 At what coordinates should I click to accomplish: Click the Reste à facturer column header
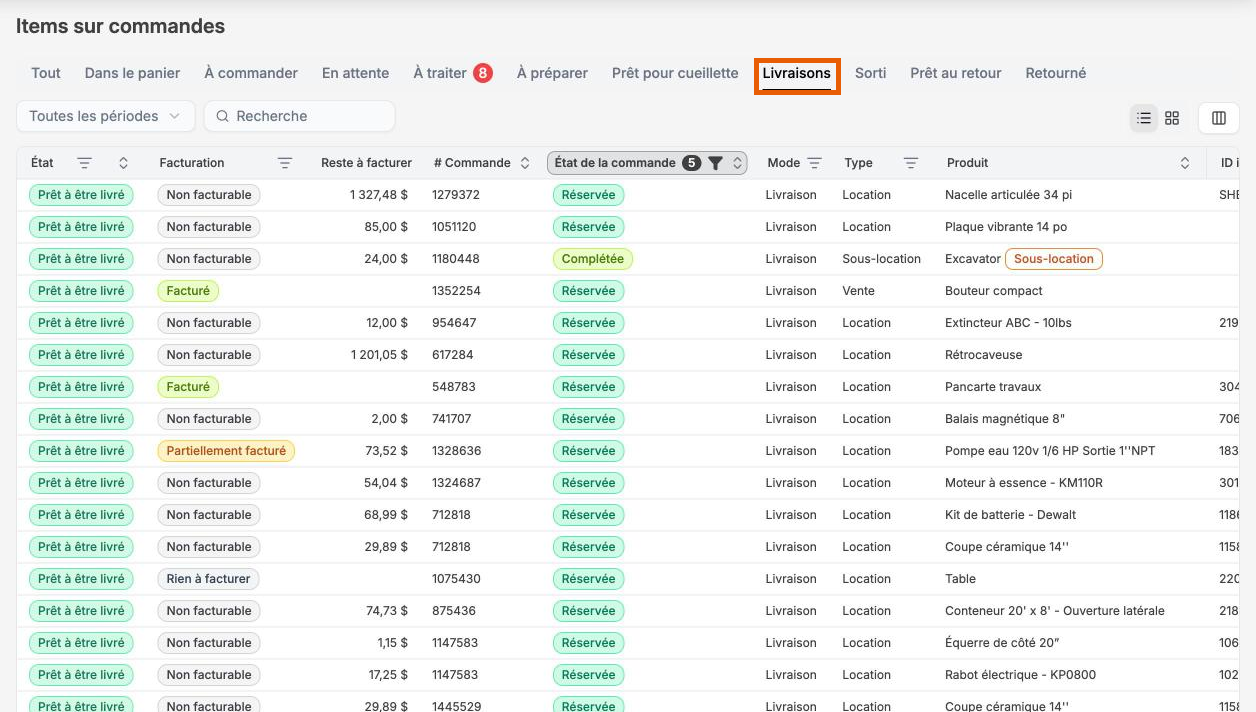point(366,163)
